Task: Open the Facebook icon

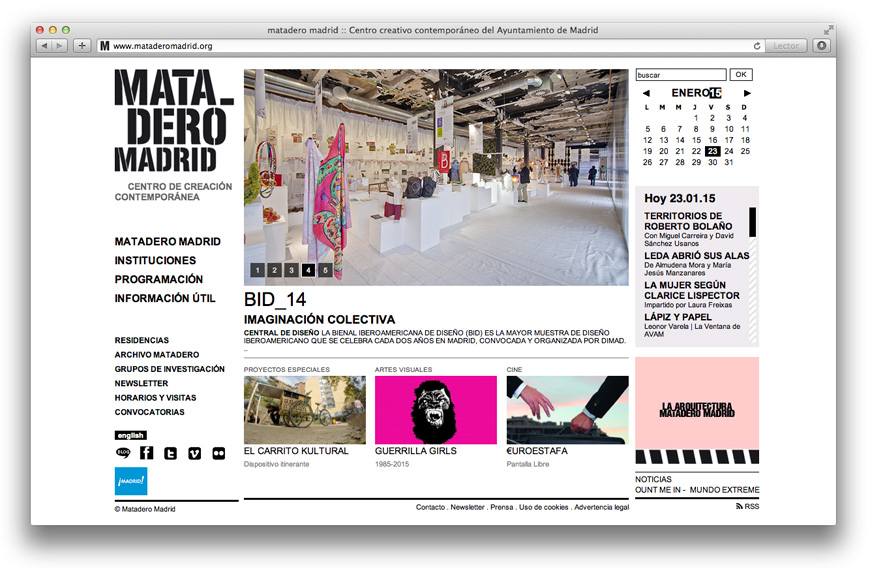Action: coord(146,453)
